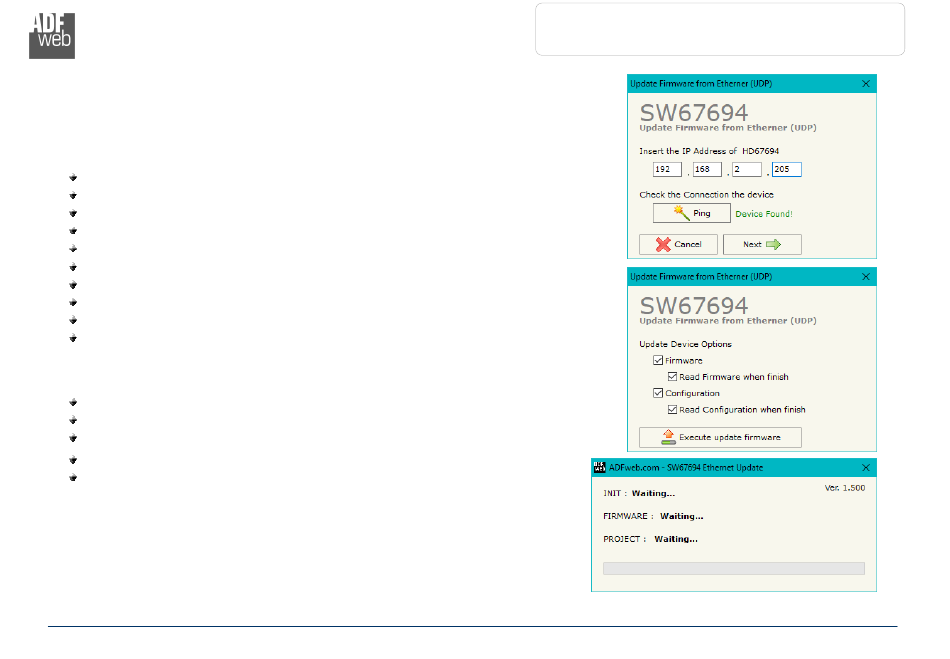Close the SW67694 Ethernet Update window
Image resolution: width=950 pixels, height=659 pixels.
866,468
